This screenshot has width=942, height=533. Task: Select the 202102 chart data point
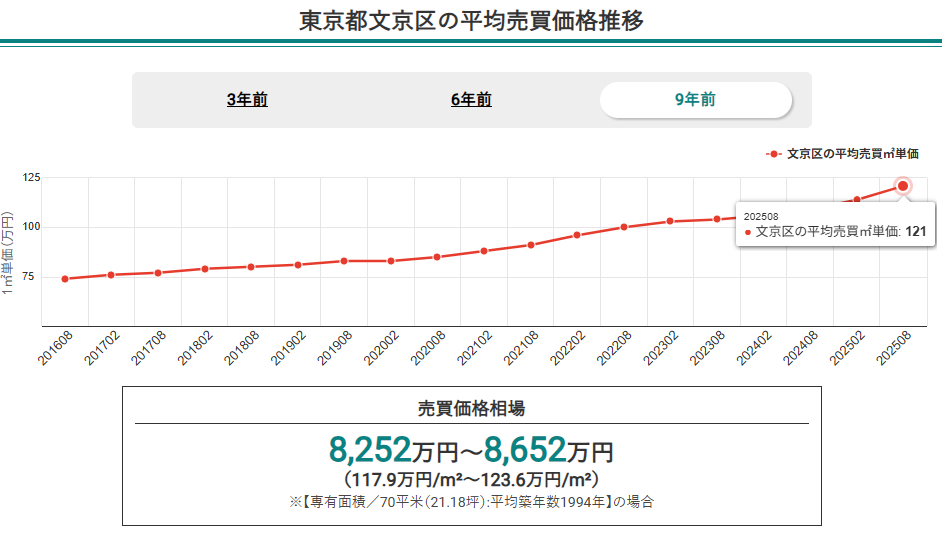tap(484, 251)
